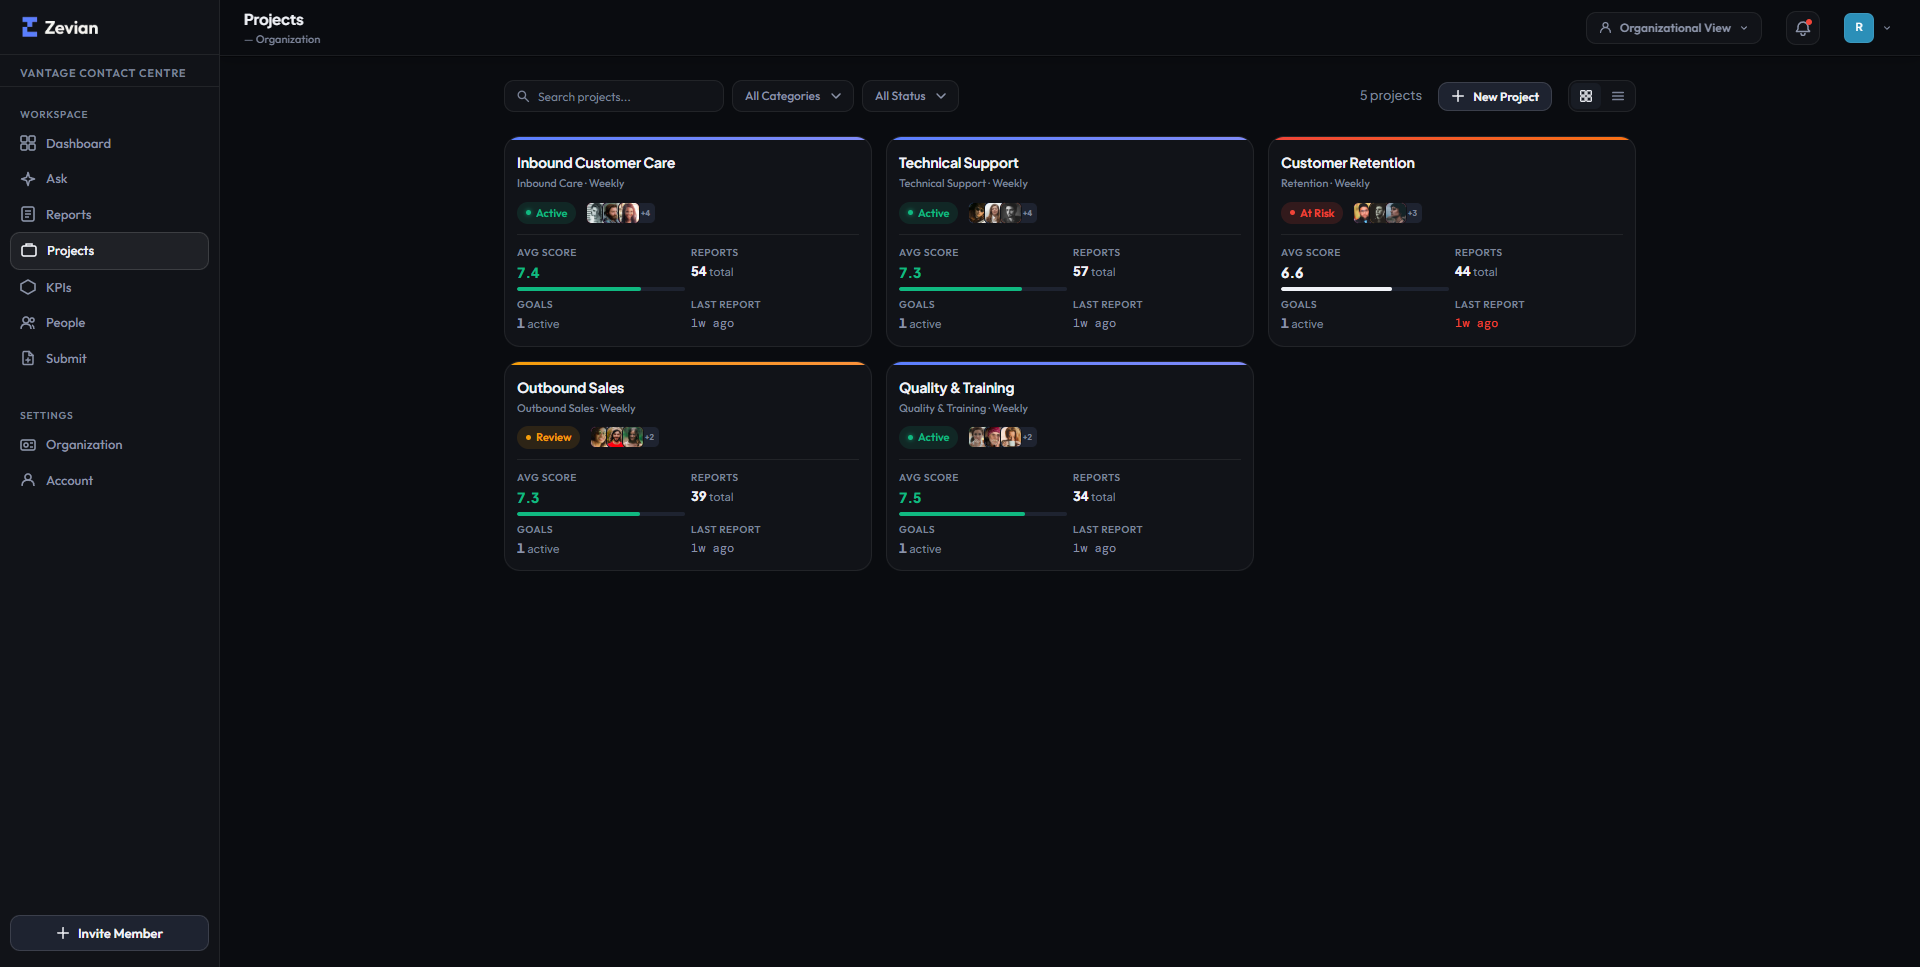Open Reports in the sidebar
This screenshot has height=967, width=1920.
[x=109, y=214]
